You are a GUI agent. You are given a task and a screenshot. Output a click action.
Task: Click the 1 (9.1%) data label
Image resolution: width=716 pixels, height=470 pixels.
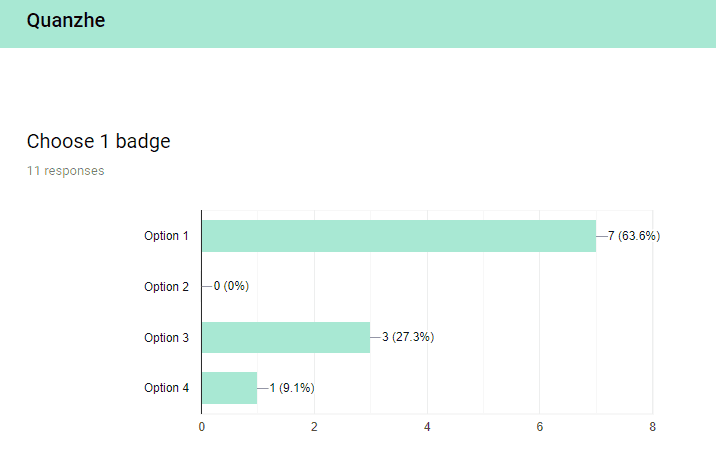pyautogui.click(x=292, y=388)
